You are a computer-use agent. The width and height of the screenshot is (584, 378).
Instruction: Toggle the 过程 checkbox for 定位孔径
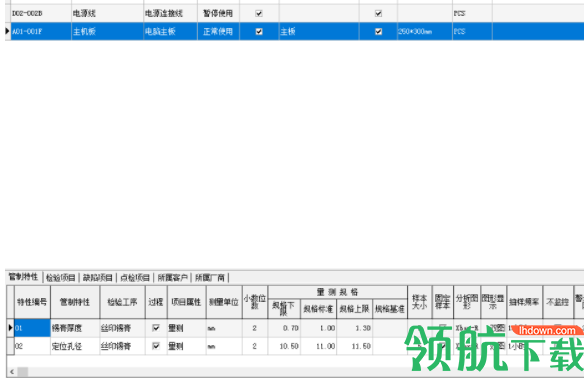(156, 346)
